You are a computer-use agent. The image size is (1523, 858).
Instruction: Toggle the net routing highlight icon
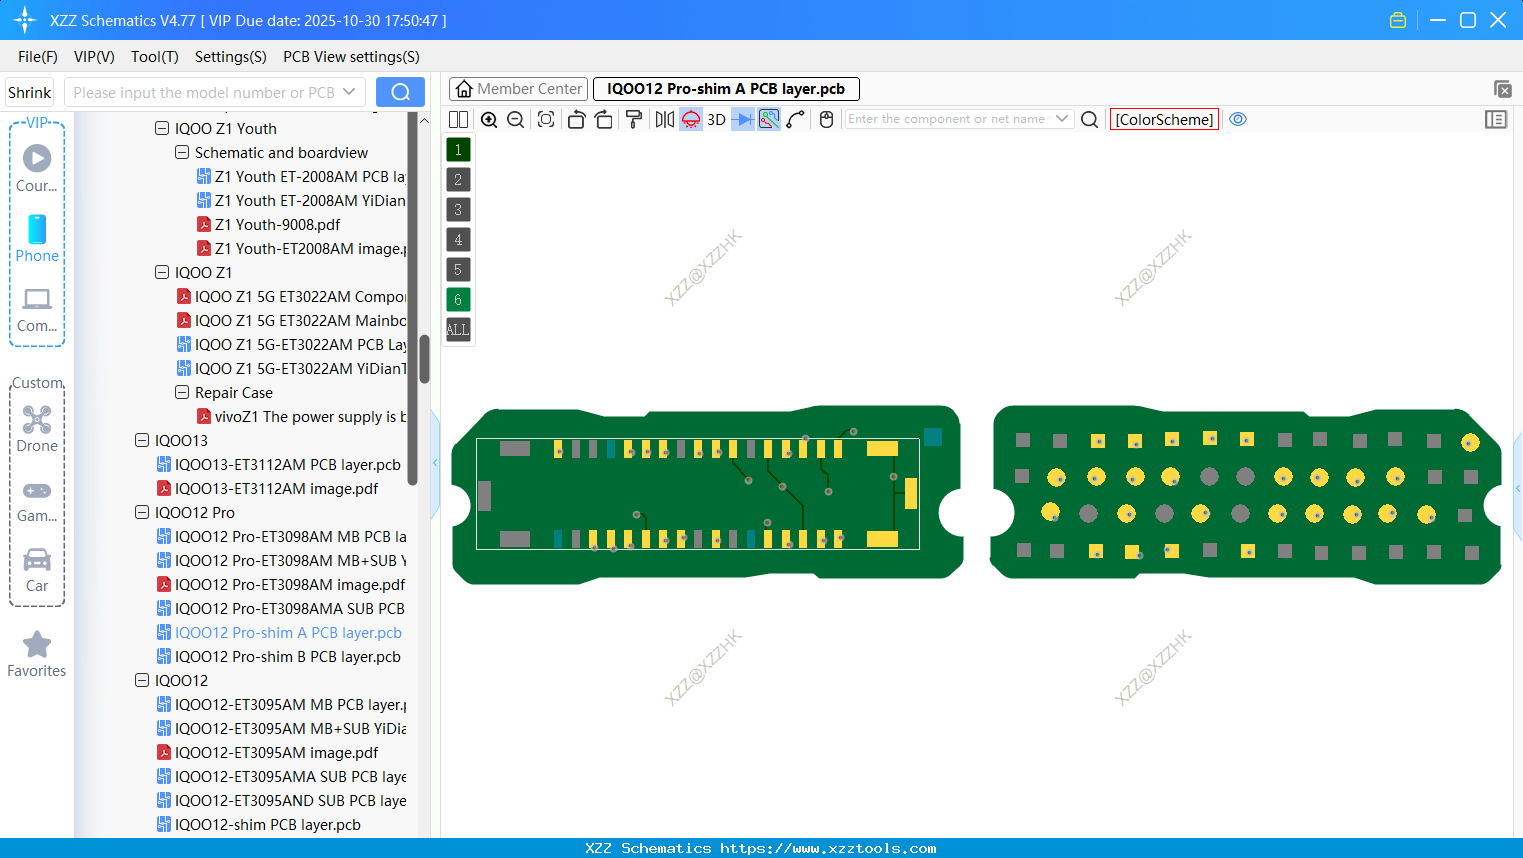769,119
